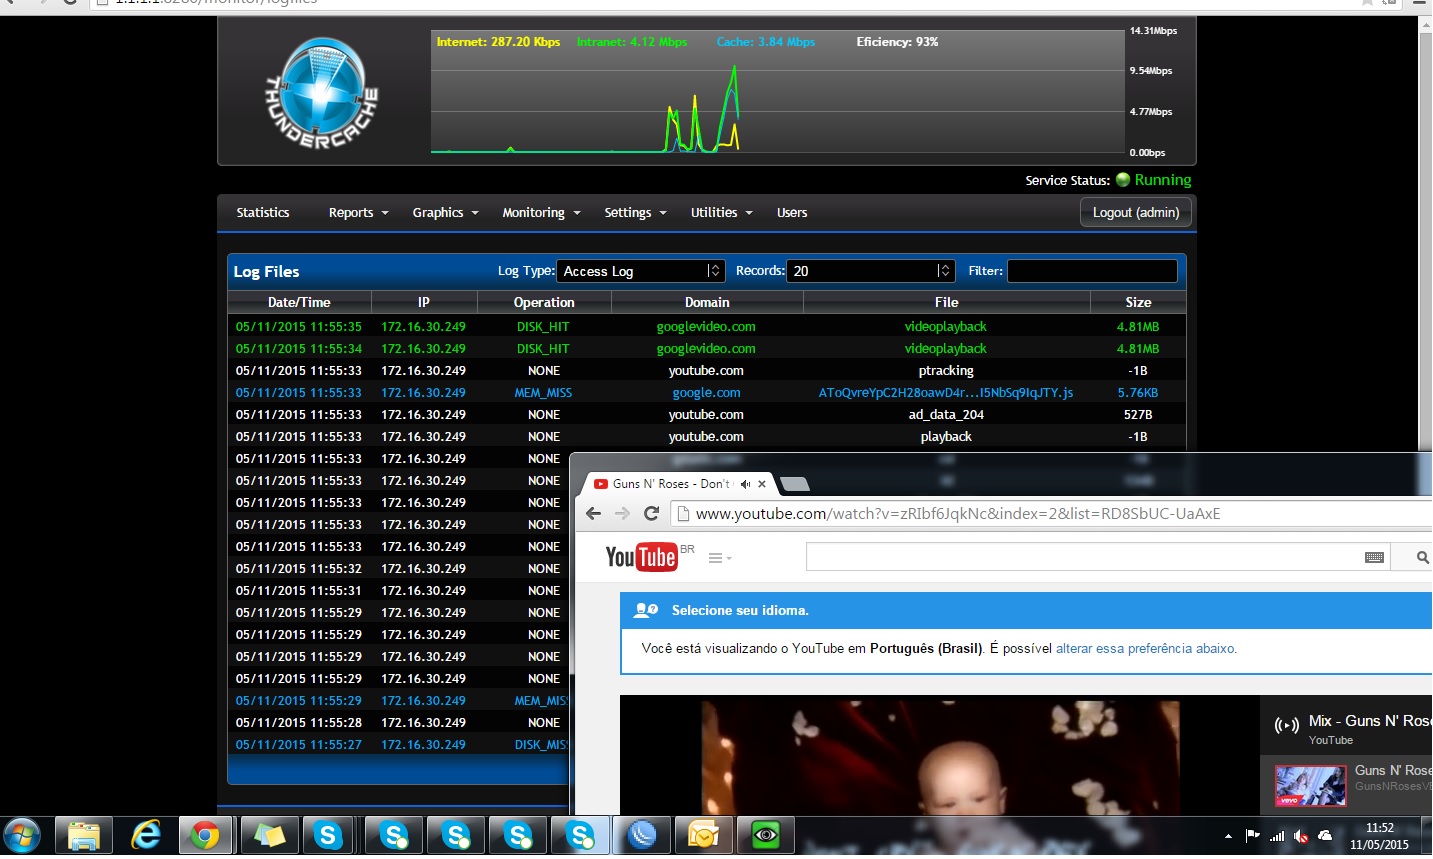This screenshot has height=859, width=1433.
Task: Open the mail envelope app in the taskbar
Action: 704,835
